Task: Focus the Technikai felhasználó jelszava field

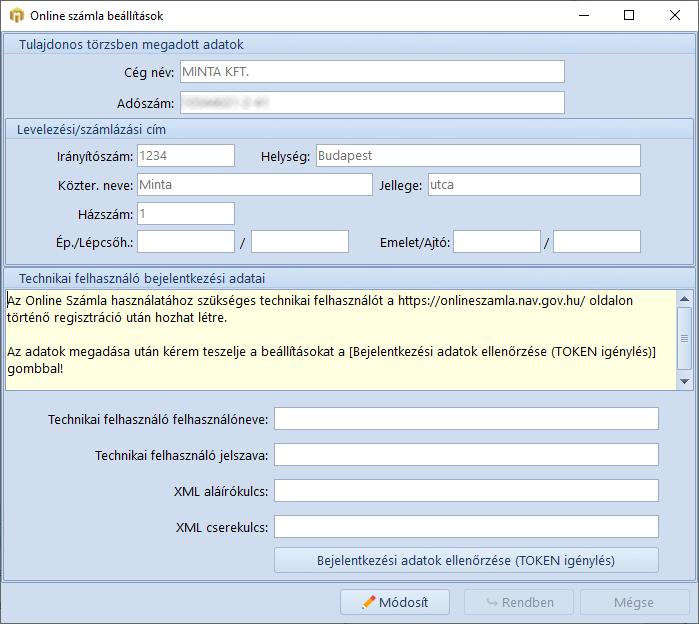Action: pyautogui.click(x=466, y=455)
